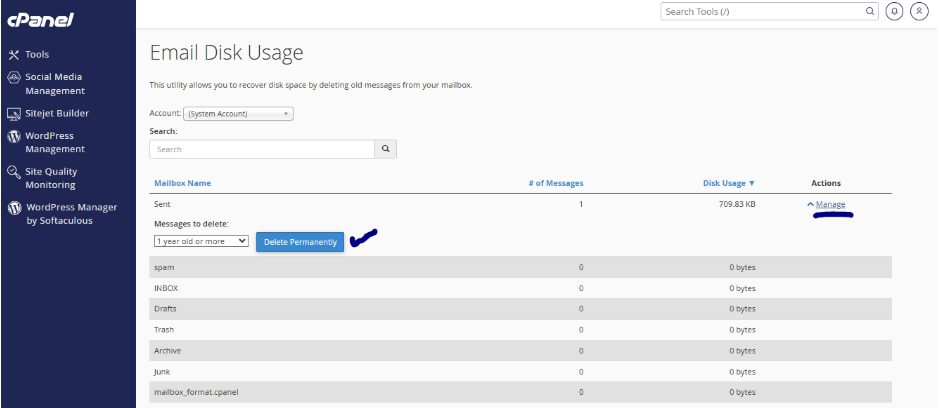Open the Account dropdown (System Account)
The width and height of the screenshot is (939, 408).
pos(238,114)
